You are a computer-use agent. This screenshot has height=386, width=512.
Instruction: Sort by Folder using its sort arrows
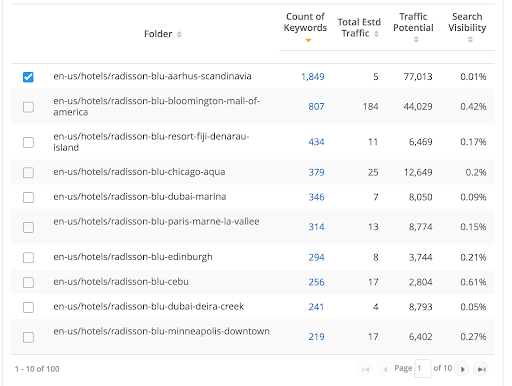tap(179, 34)
